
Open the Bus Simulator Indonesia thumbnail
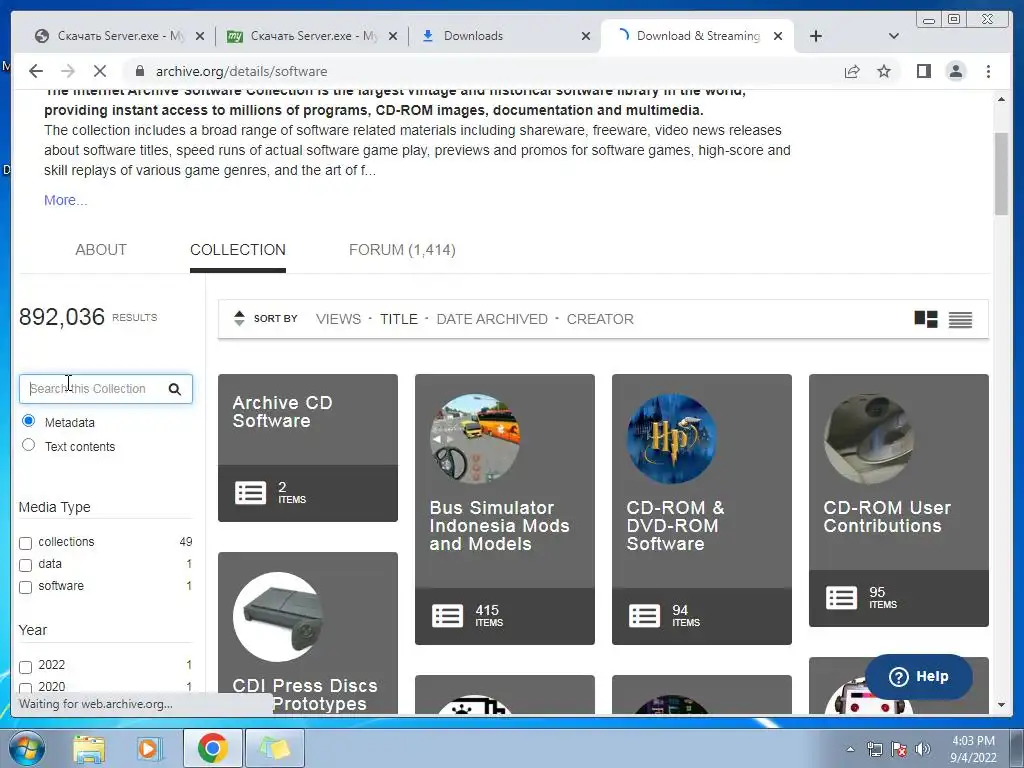(475, 438)
